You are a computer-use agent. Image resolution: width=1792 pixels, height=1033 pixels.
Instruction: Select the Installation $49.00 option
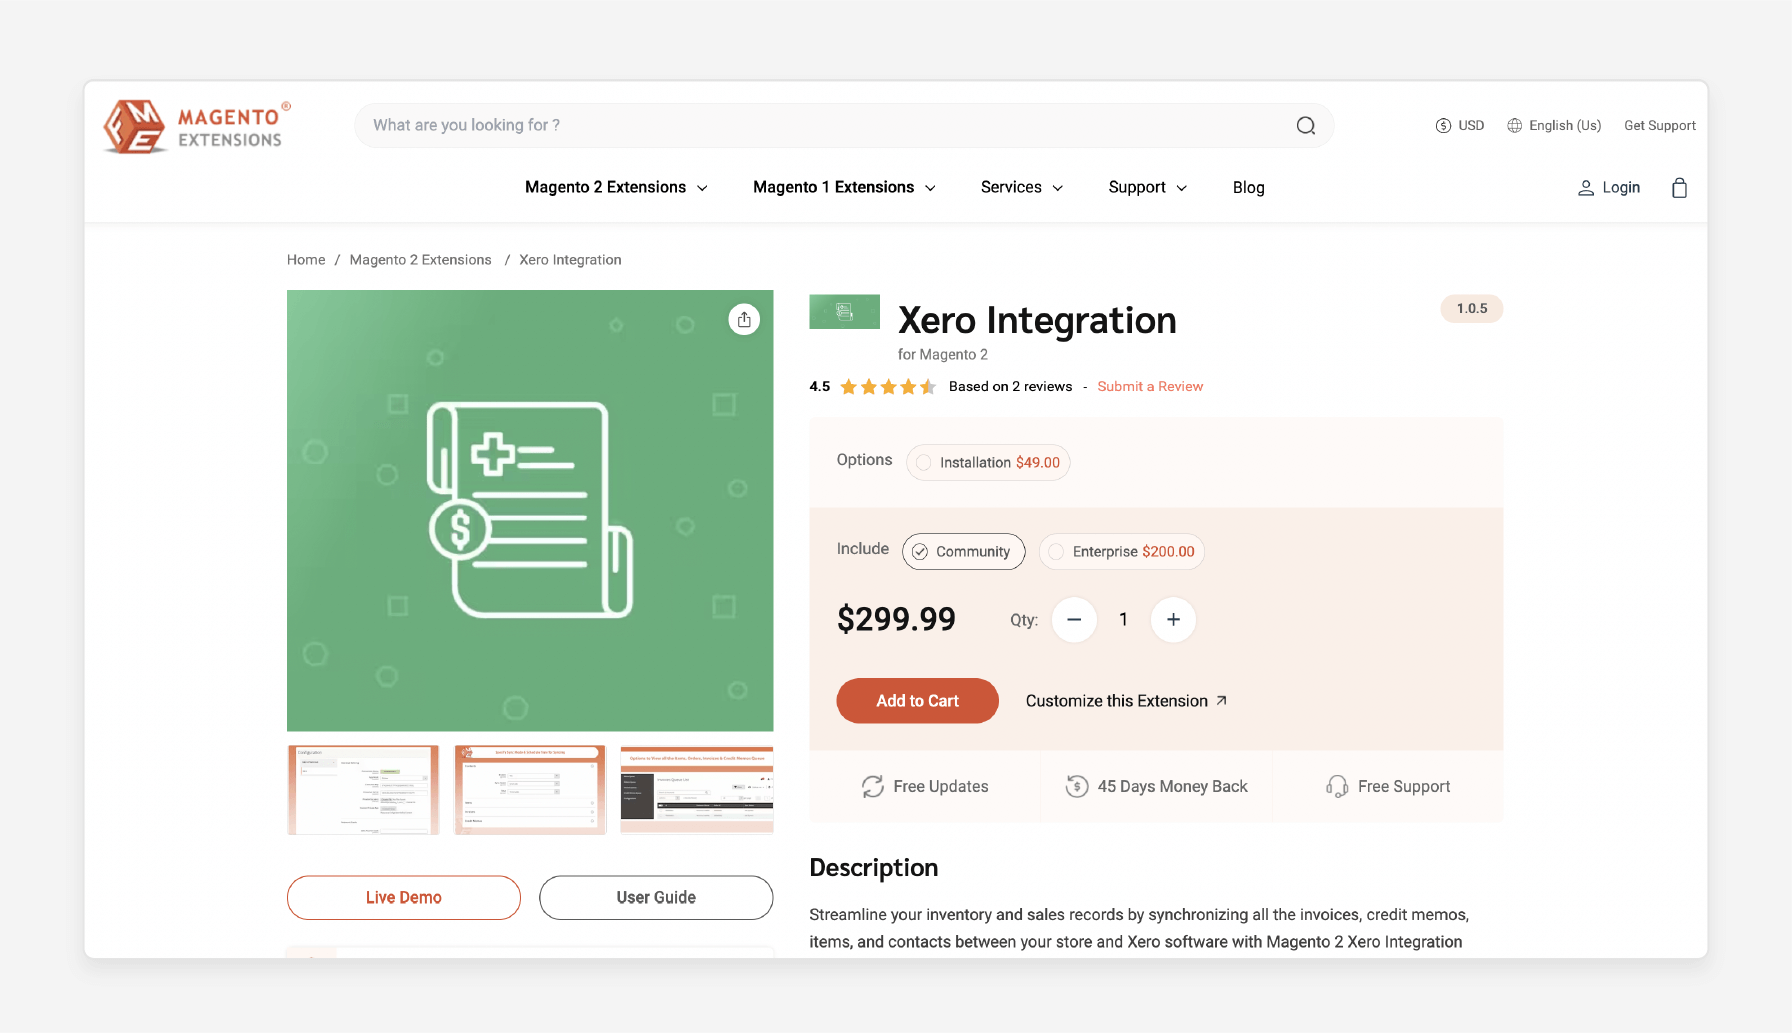pyautogui.click(x=988, y=463)
